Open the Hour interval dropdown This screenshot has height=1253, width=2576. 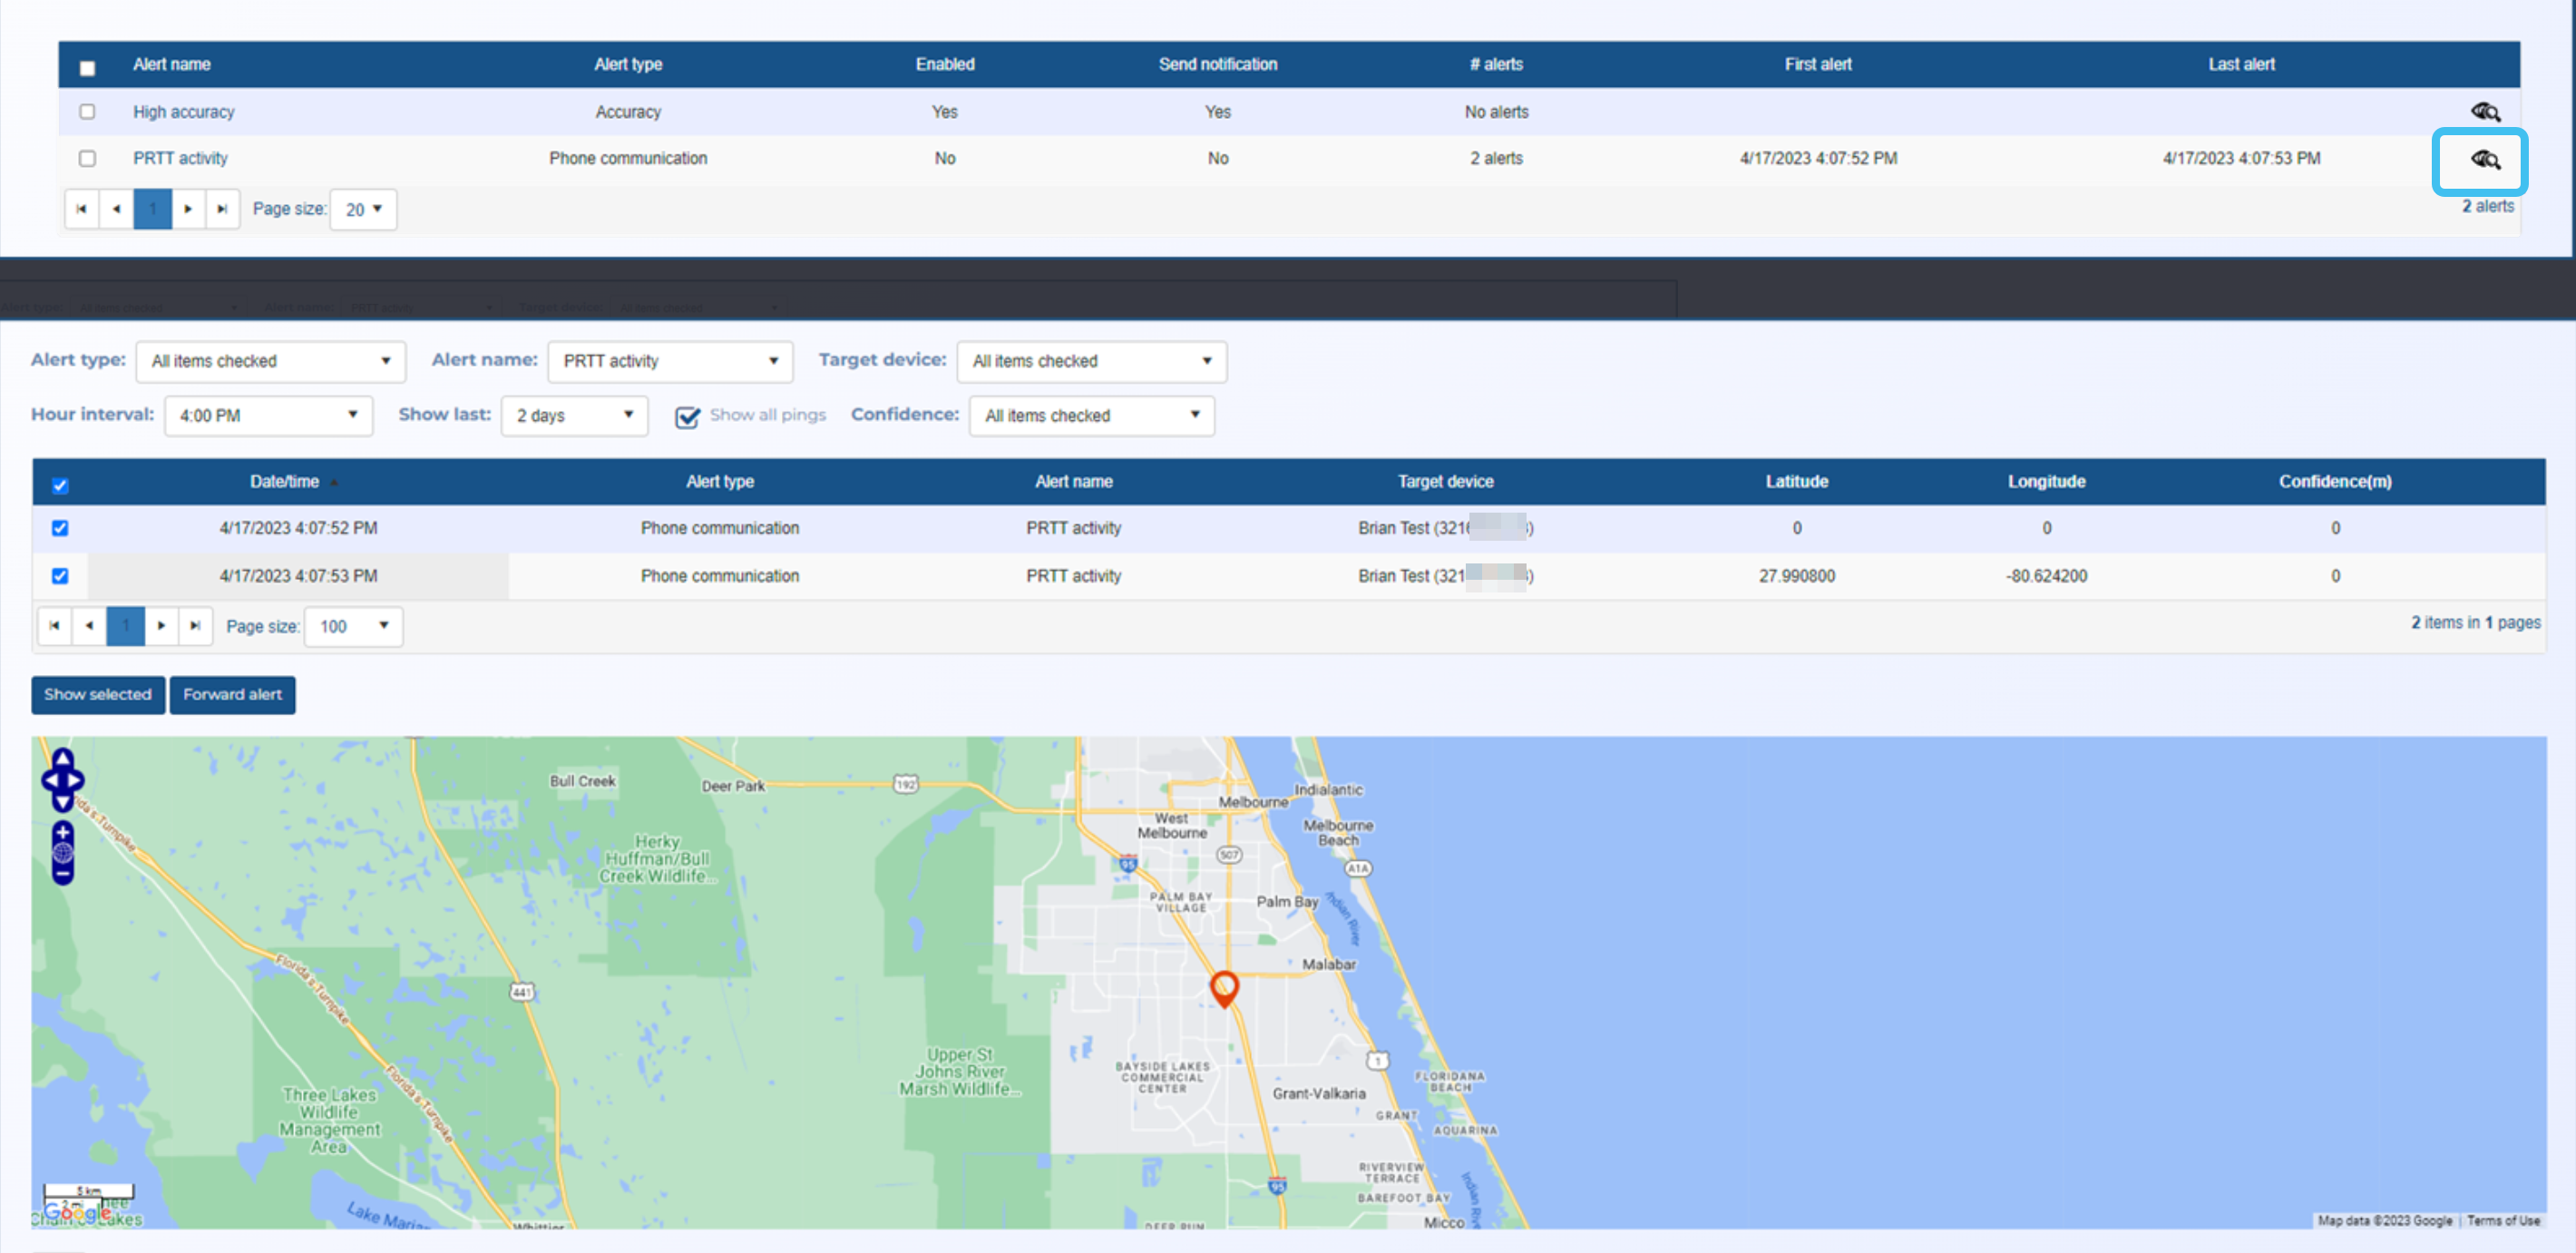(x=268, y=416)
